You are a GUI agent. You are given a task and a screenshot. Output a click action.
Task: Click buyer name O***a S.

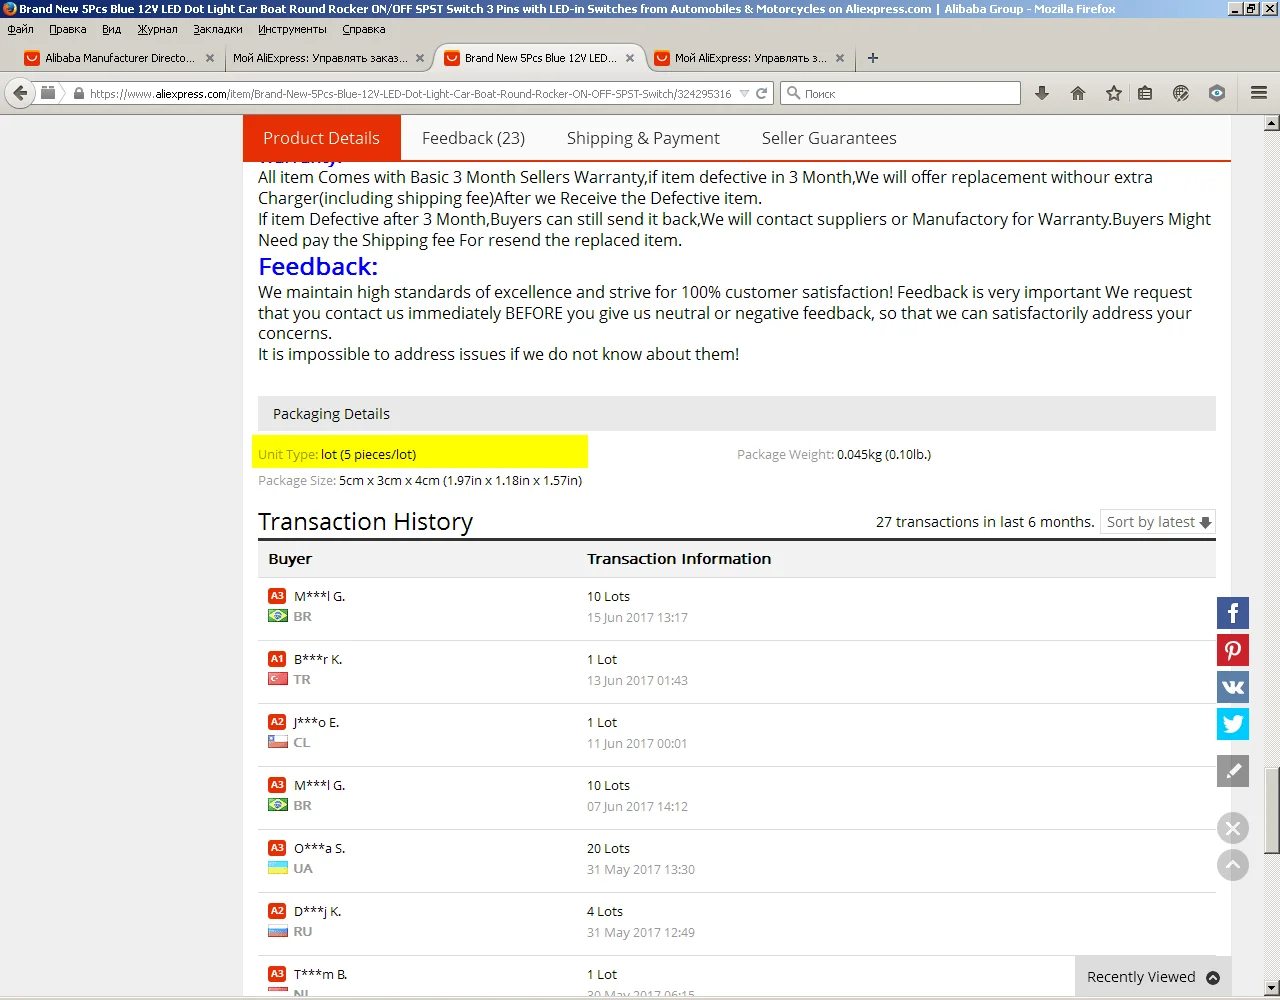[319, 848]
